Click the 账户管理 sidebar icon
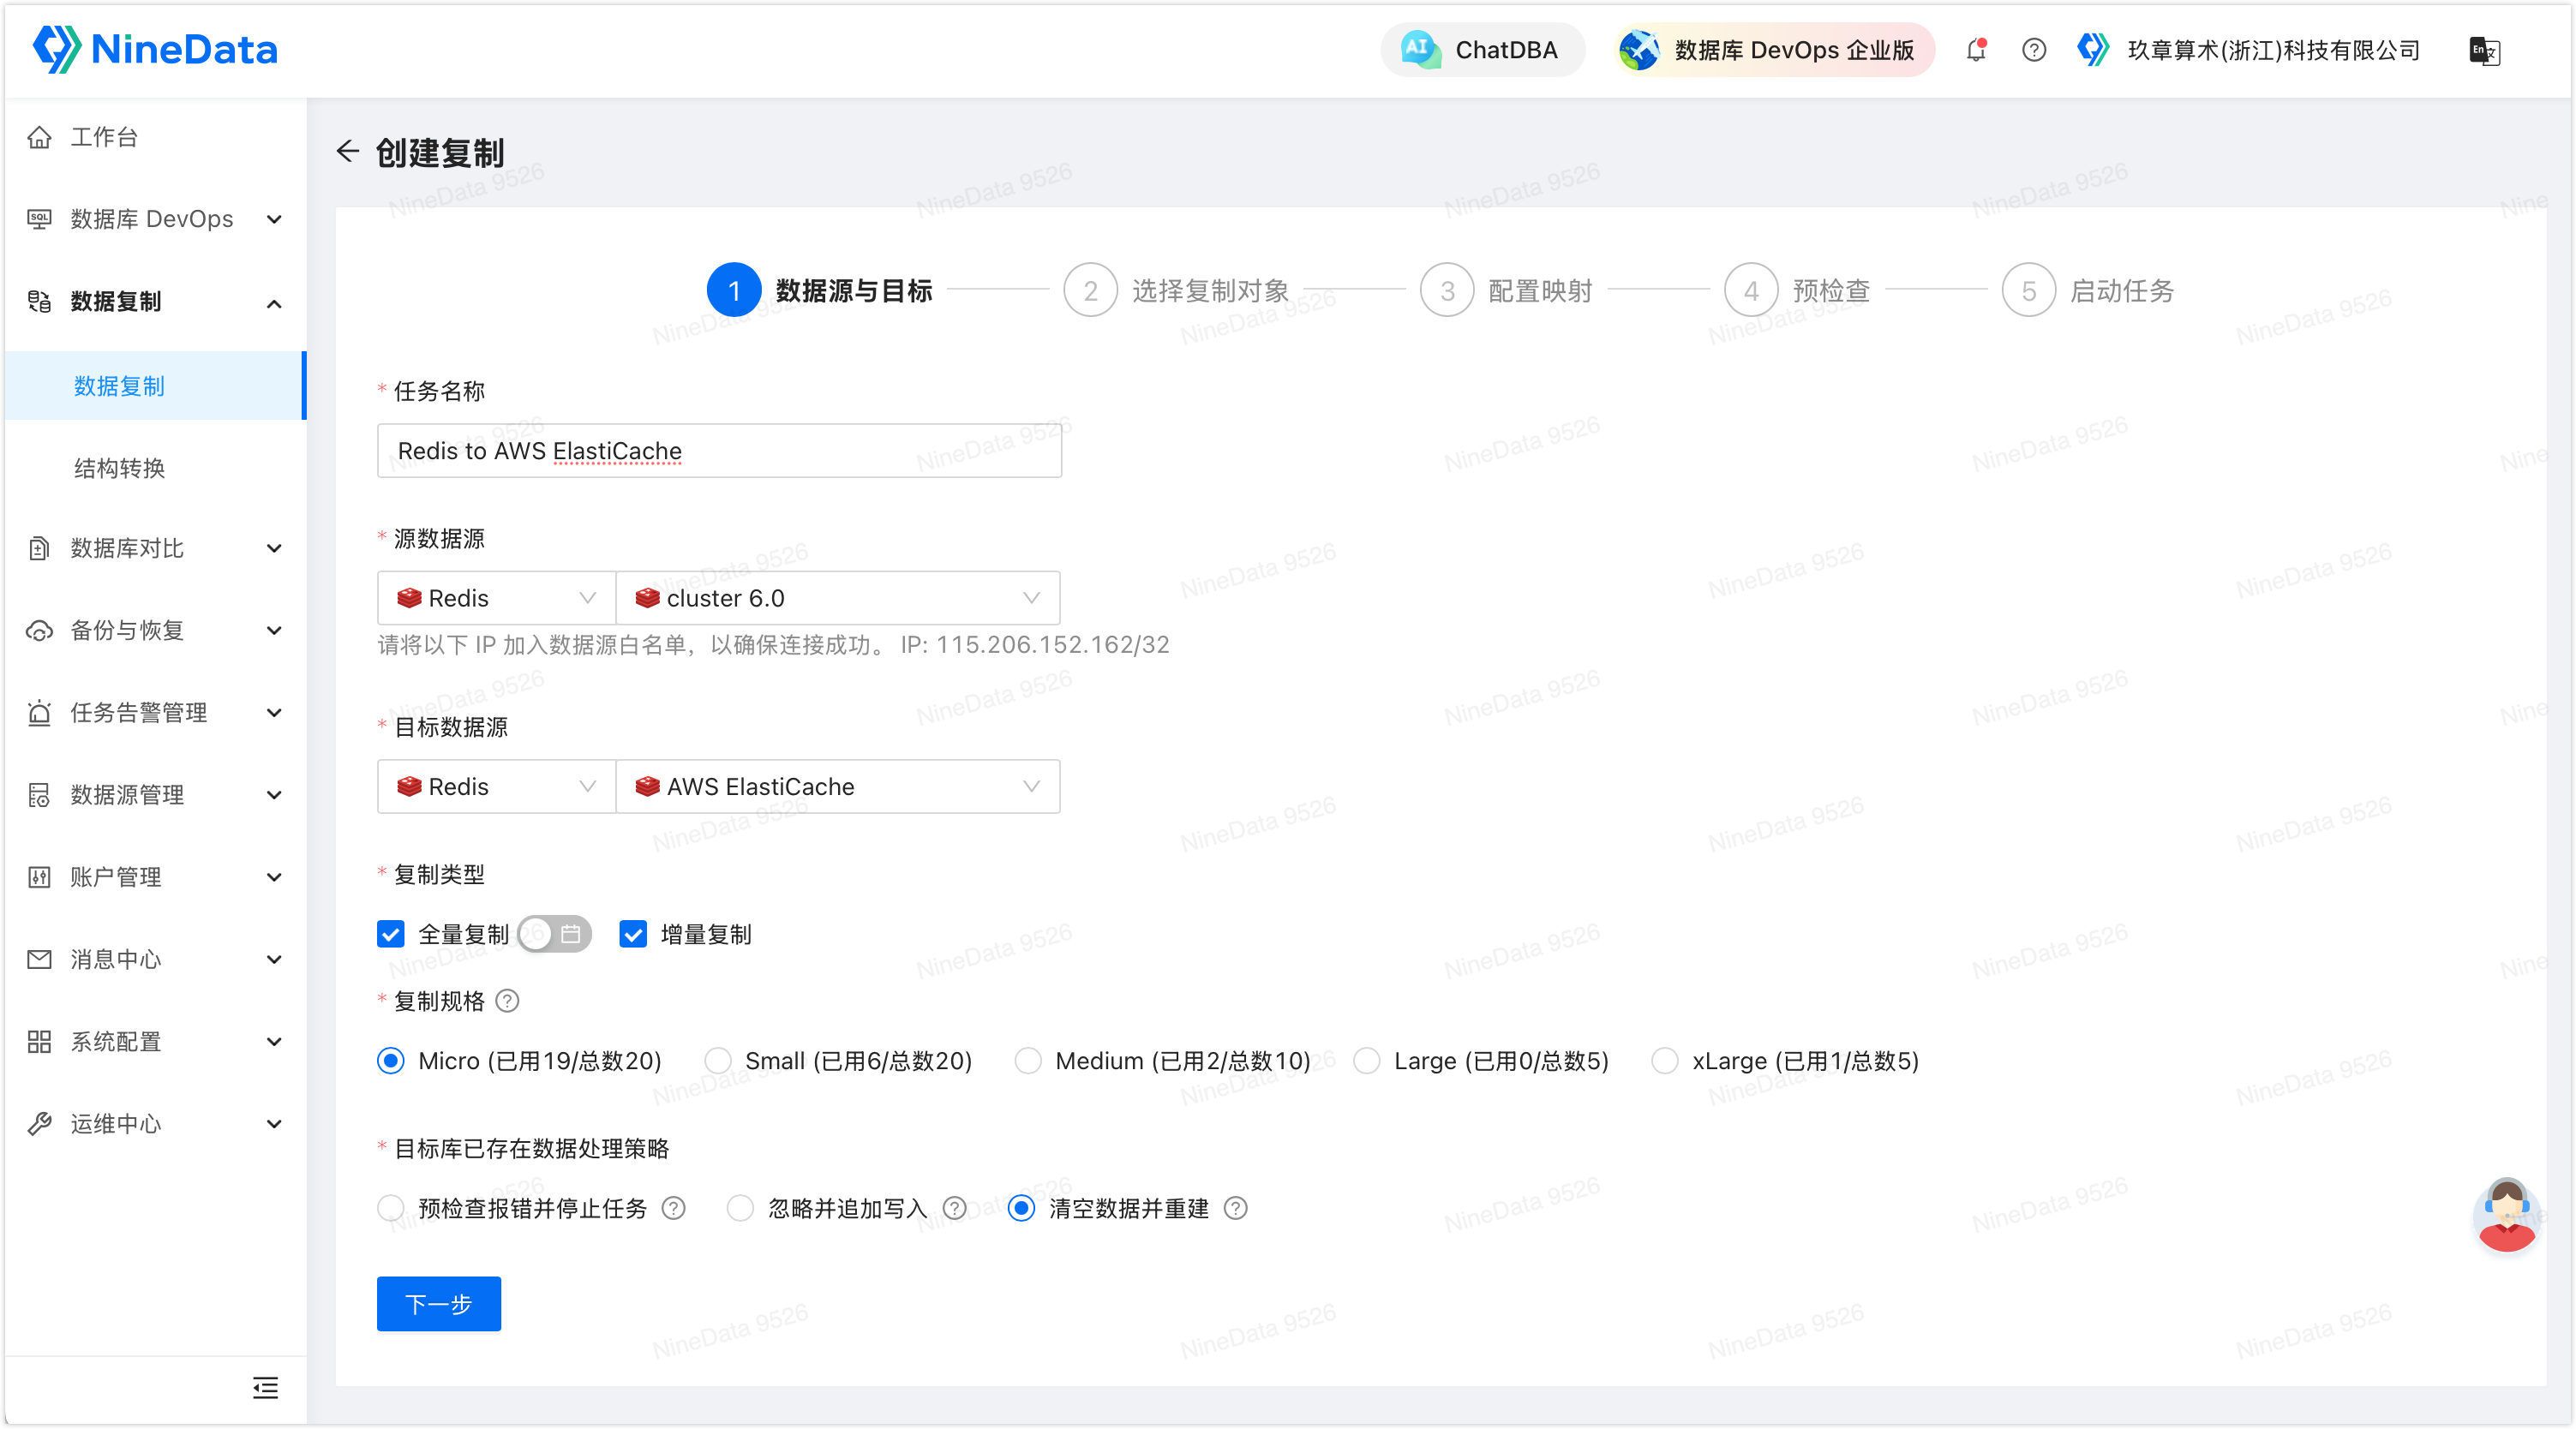The width and height of the screenshot is (2576, 1429). 39,877
